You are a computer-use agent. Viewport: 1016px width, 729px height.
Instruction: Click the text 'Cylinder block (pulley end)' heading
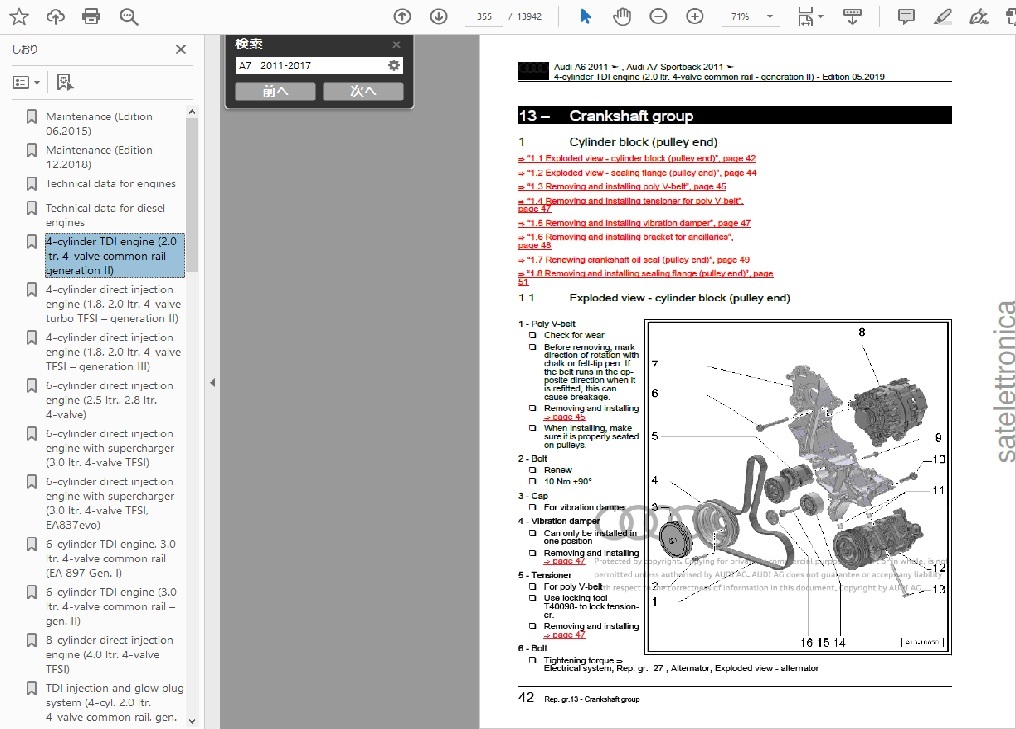pyautogui.click(x=643, y=142)
